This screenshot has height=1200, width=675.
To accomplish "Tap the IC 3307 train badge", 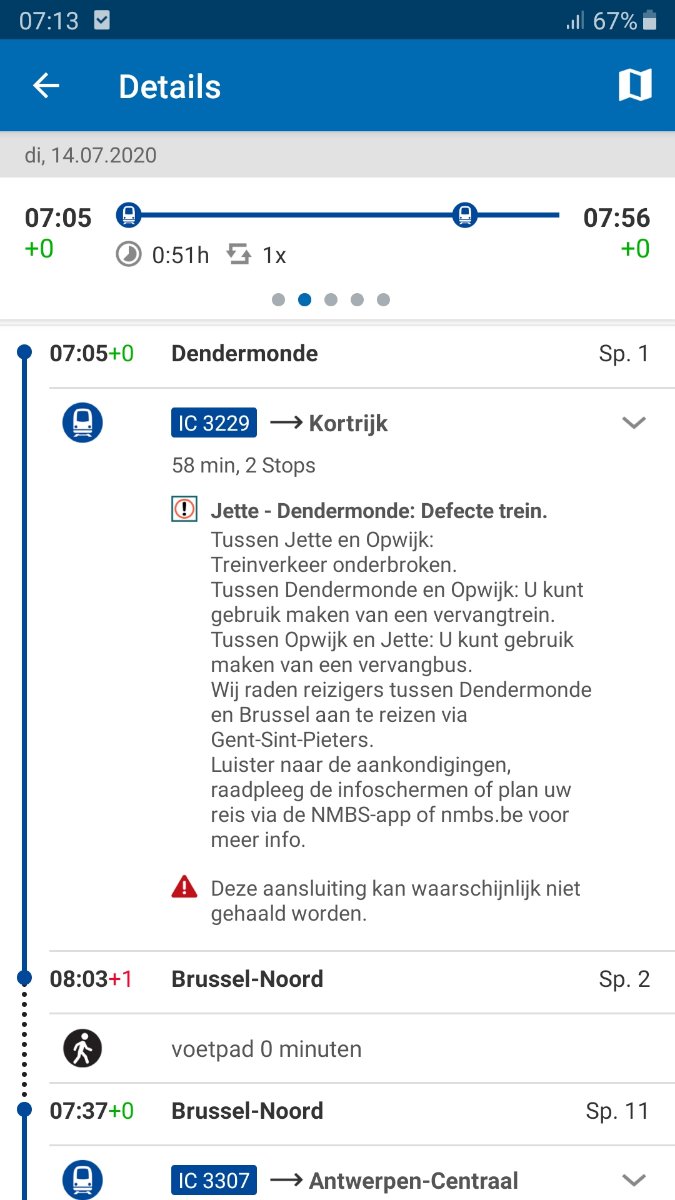I will [213, 1180].
